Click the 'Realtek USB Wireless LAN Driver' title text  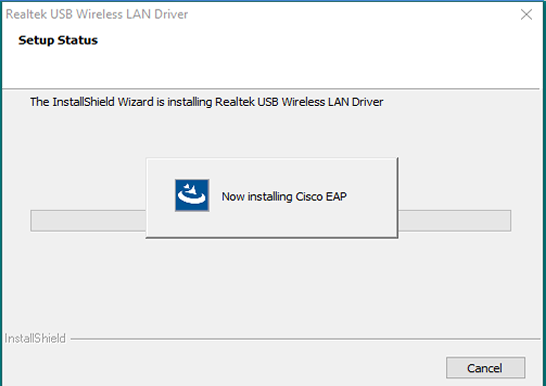tap(97, 14)
